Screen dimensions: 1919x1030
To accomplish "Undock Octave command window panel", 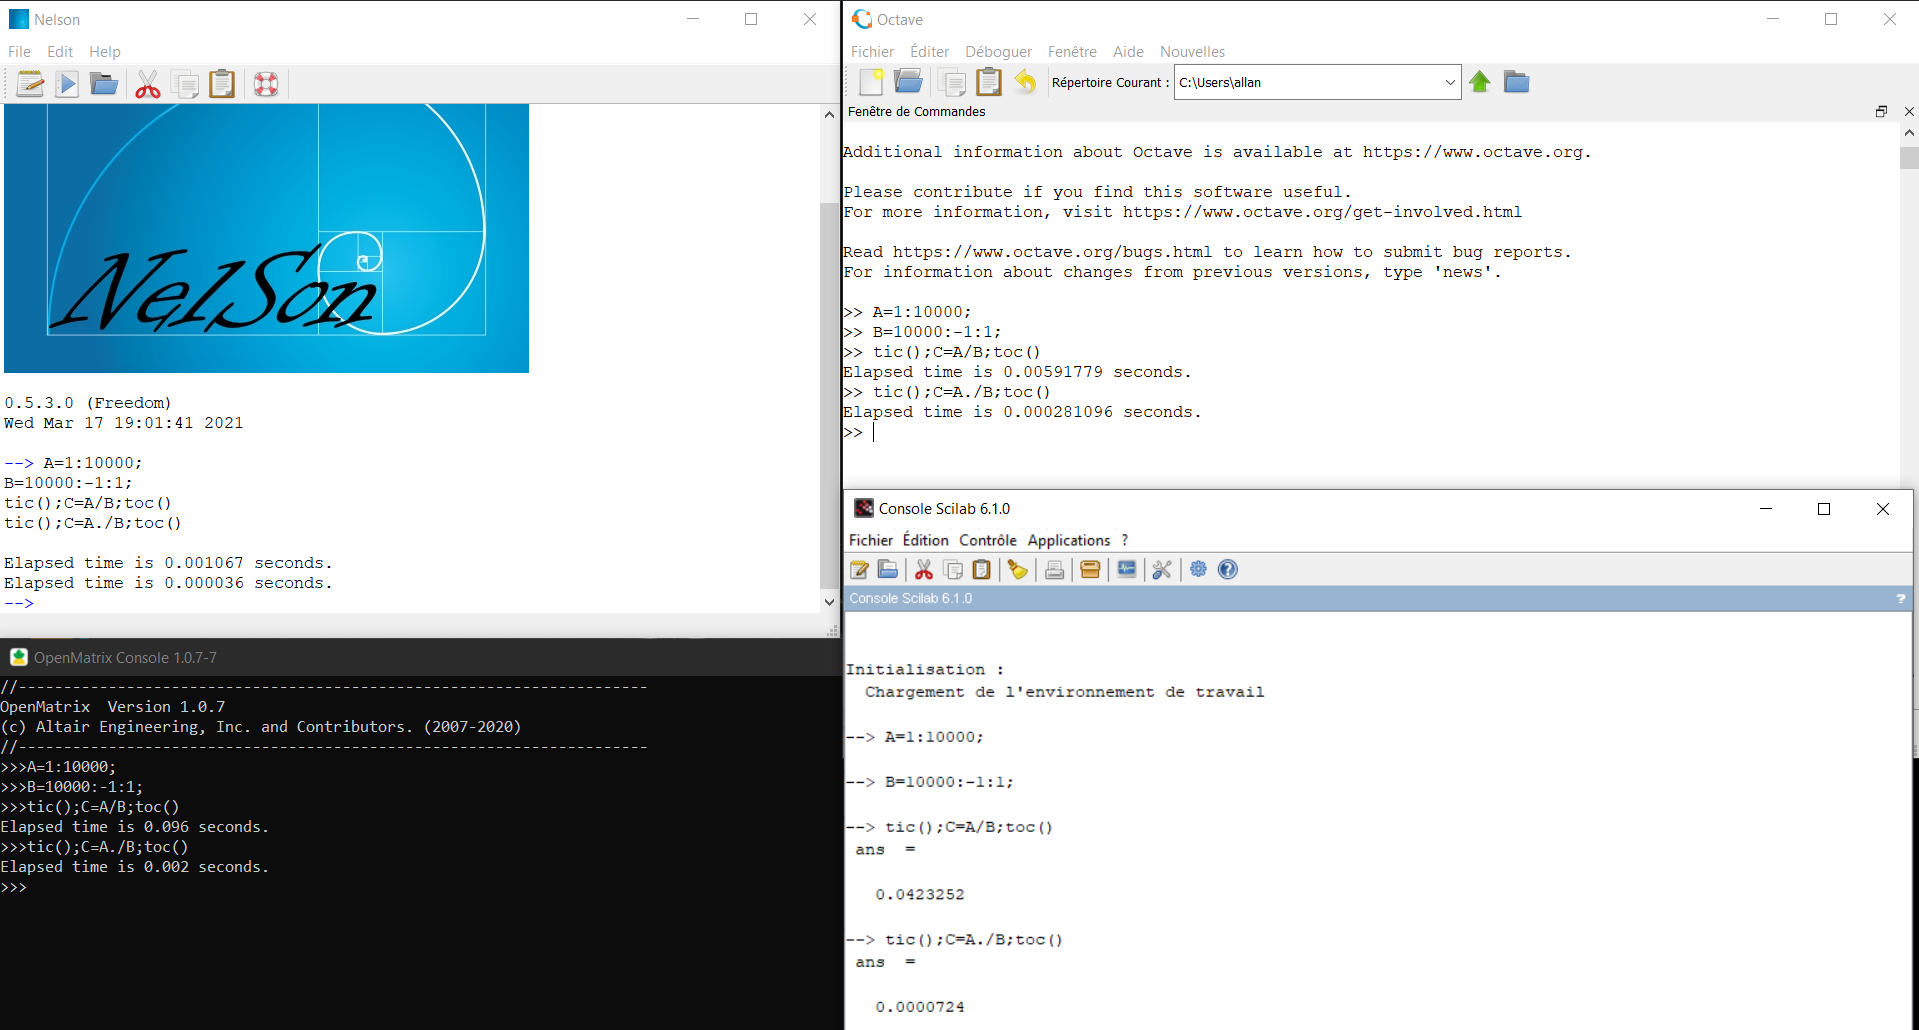I will click(1881, 112).
